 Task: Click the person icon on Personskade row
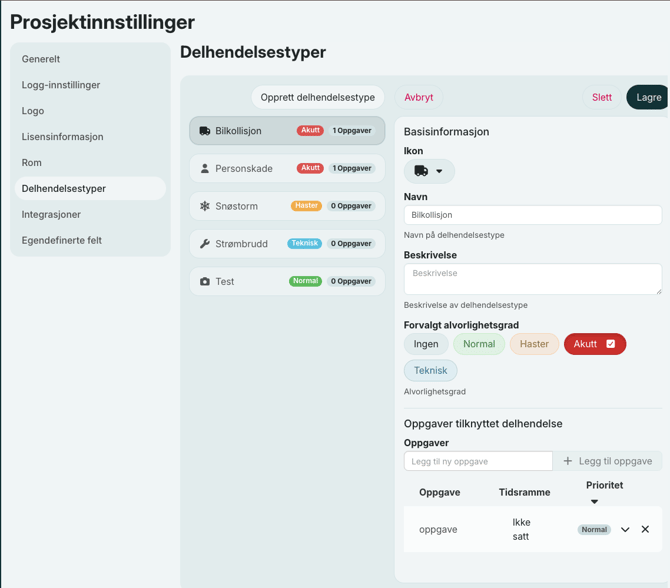[205, 168]
